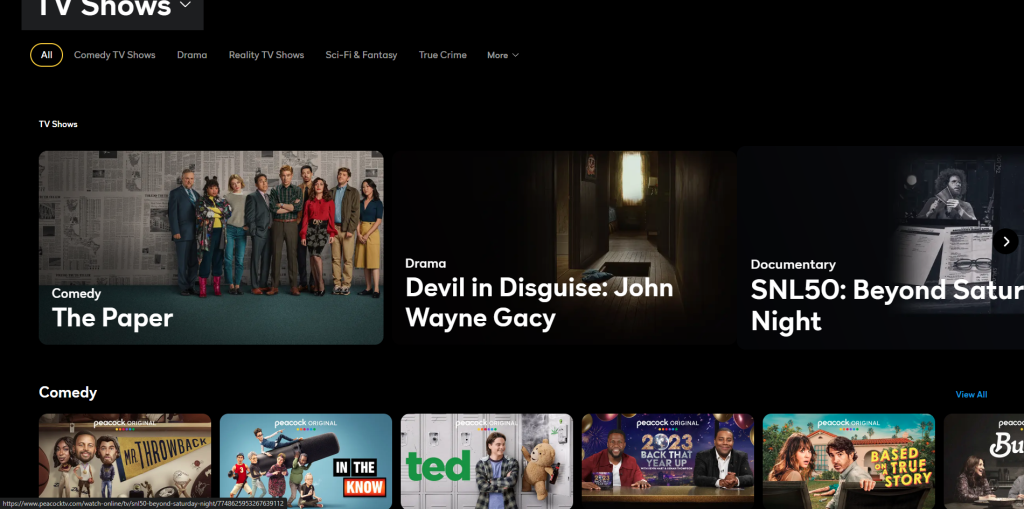This screenshot has width=1024, height=509.
Task: Select the Mr. Throwback show thumbnail
Action: point(125,458)
